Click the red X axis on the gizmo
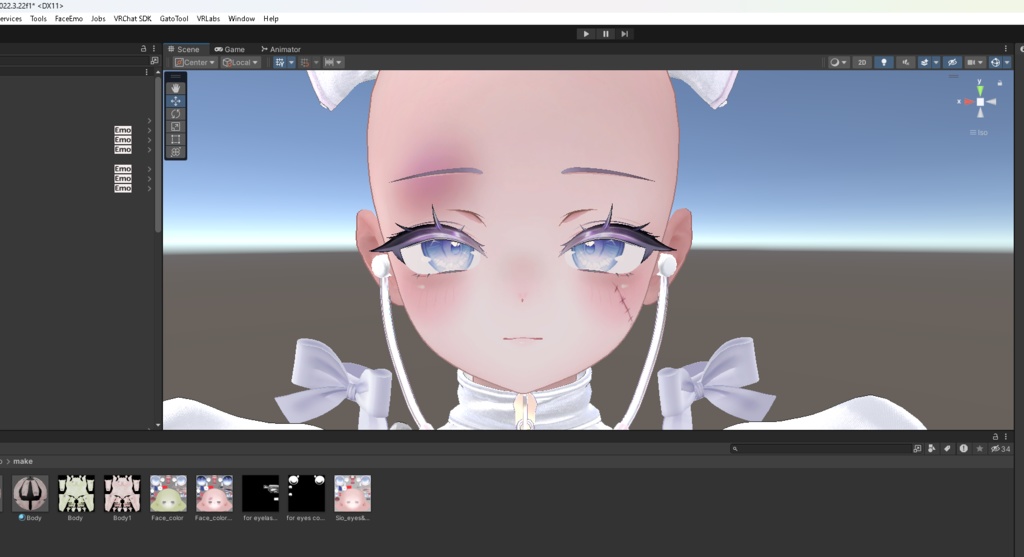 pos(968,102)
